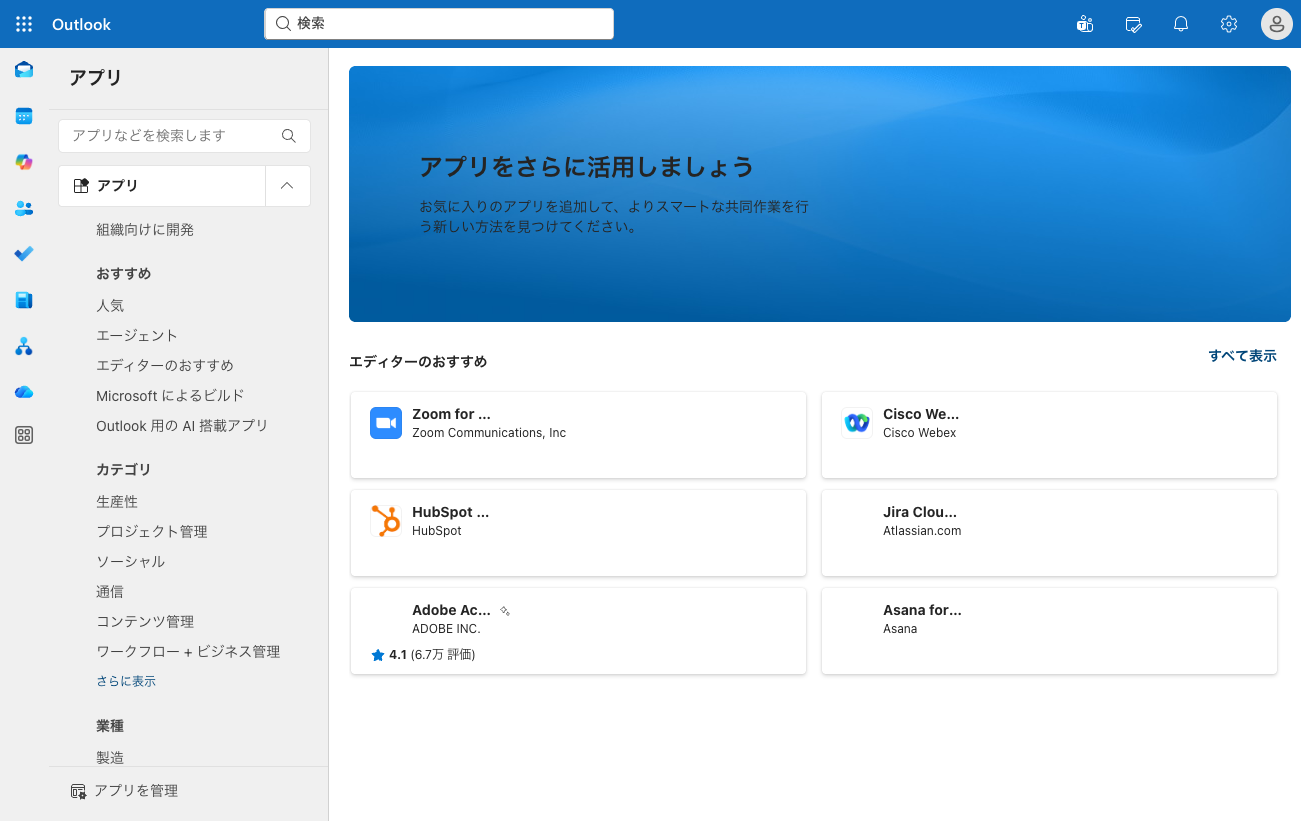Select エディターのおすすめ in the sidebar
Screen dimensions: 1301x821
pyautogui.click(x=165, y=365)
